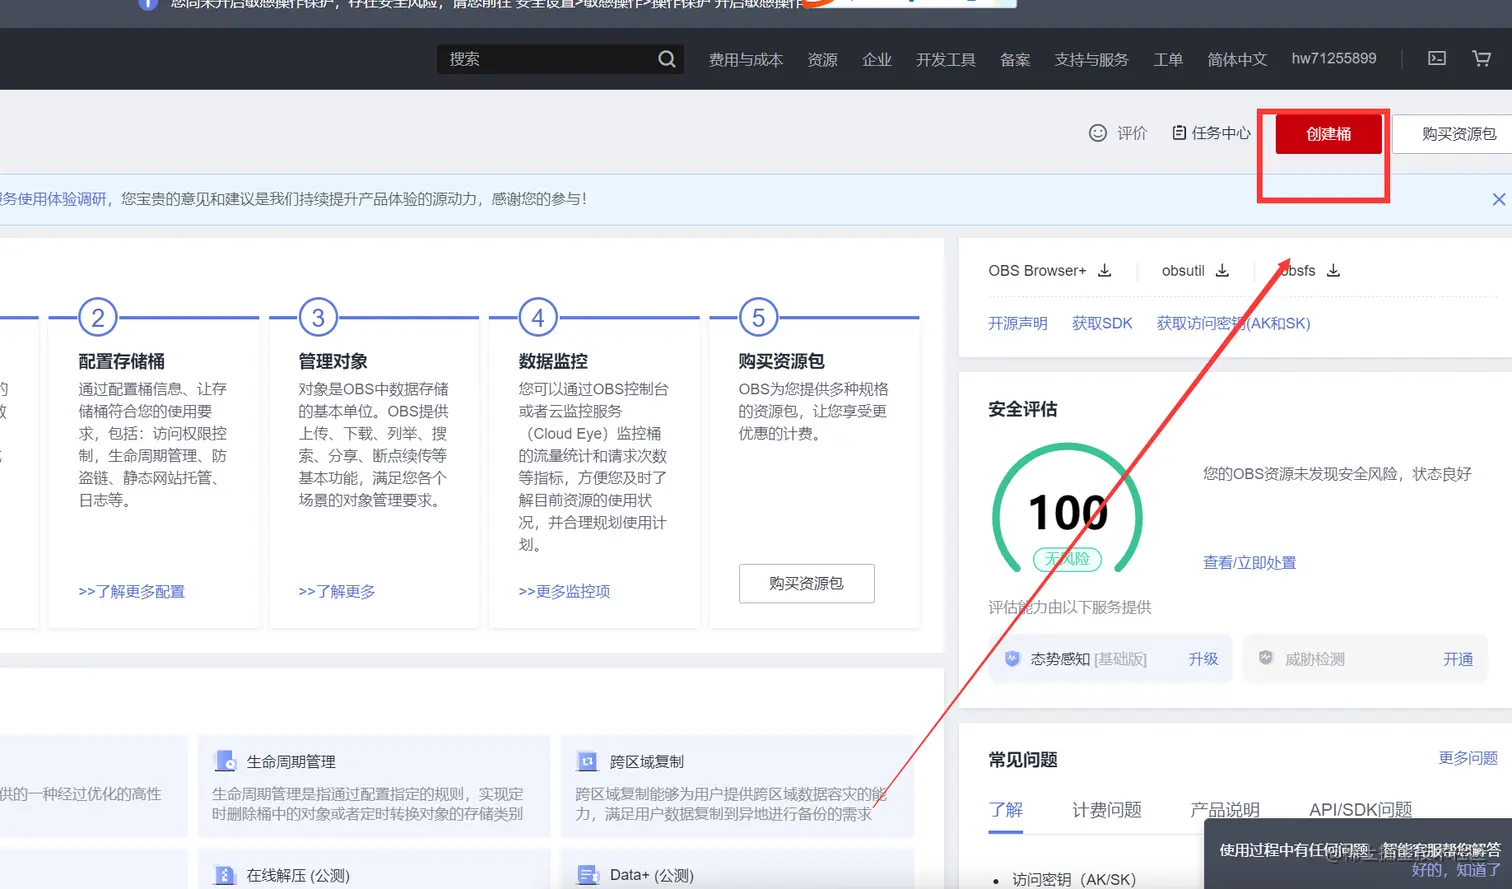Viewport: 1512px width, 889px height.
Task: Open the 开发工具 menu
Action: (946, 60)
